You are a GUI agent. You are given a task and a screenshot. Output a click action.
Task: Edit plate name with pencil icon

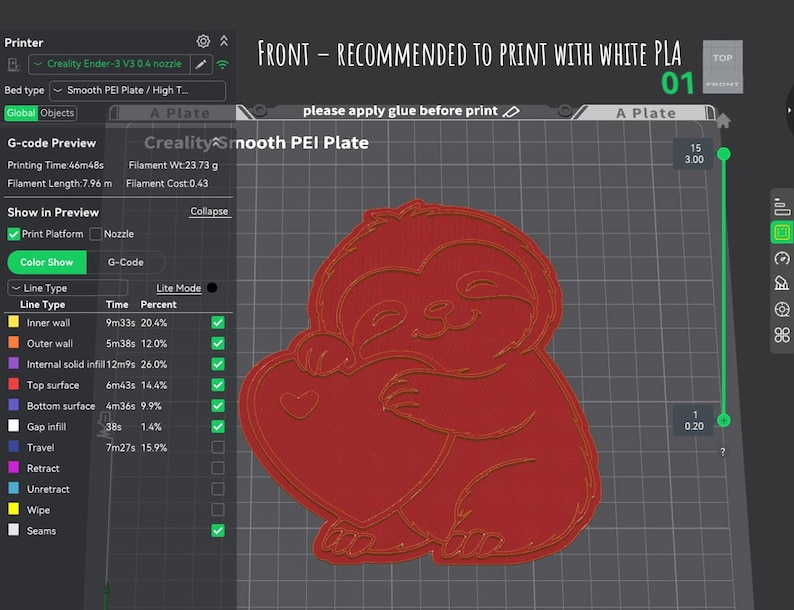tap(511, 111)
